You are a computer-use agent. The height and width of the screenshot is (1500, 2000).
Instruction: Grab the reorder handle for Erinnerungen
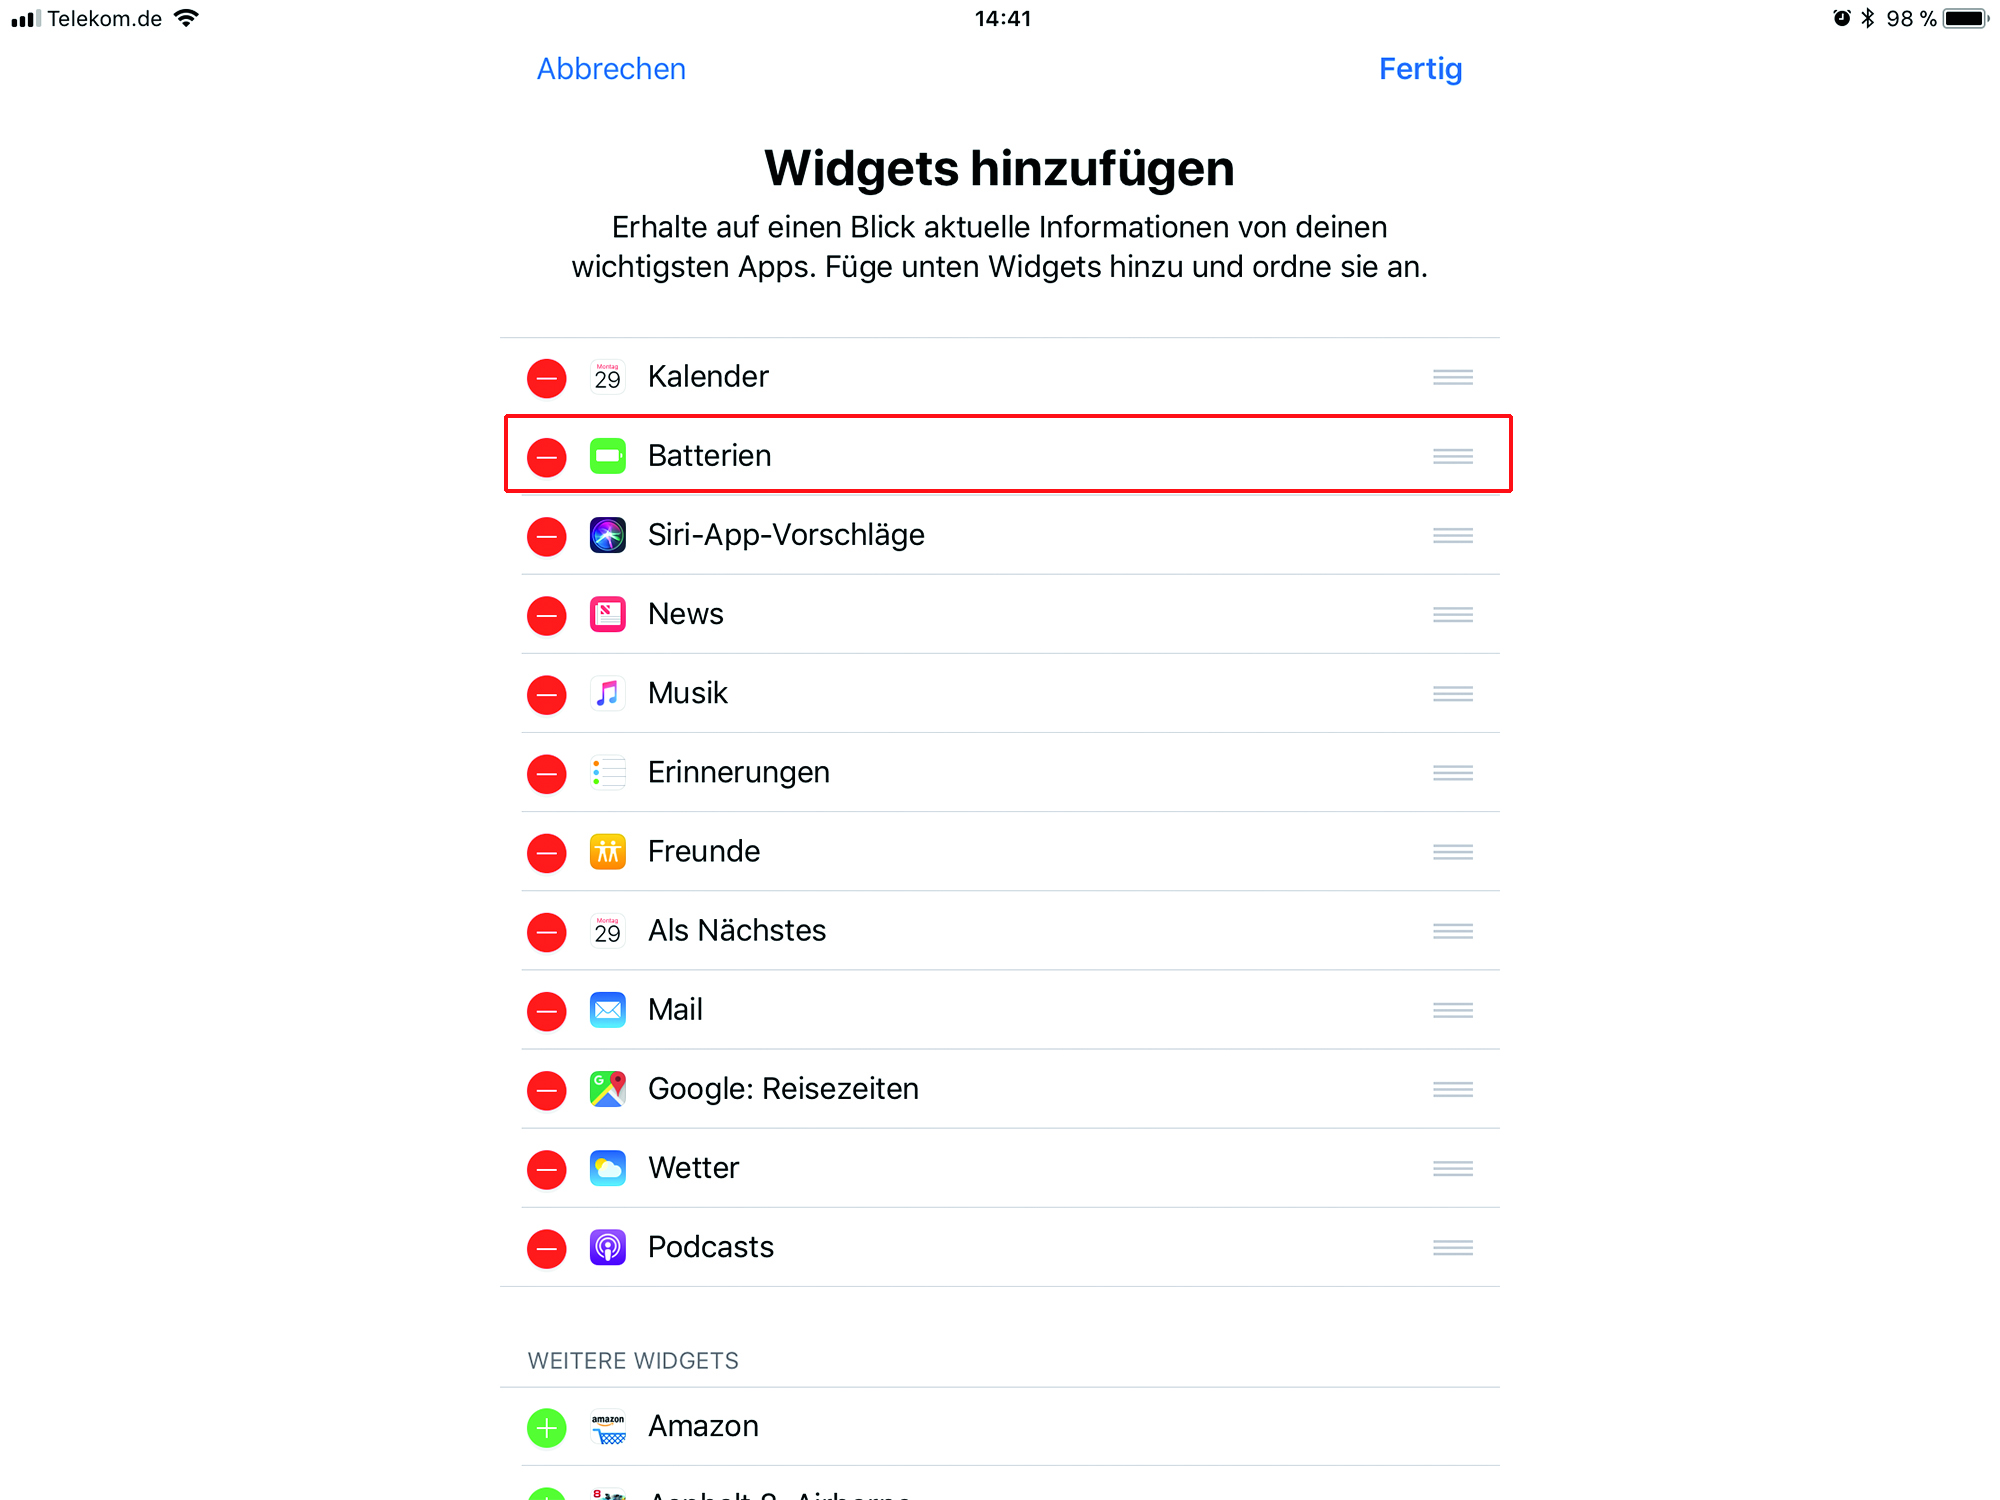pos(1452,773)
